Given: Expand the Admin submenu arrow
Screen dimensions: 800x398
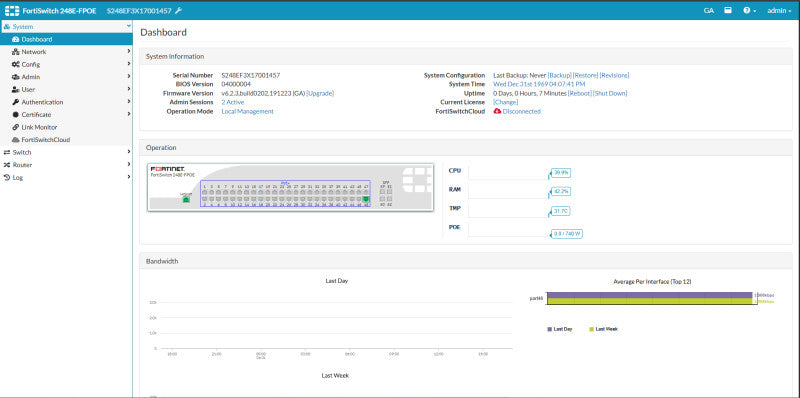Looking at the screenshot, I should click(129, 77).
